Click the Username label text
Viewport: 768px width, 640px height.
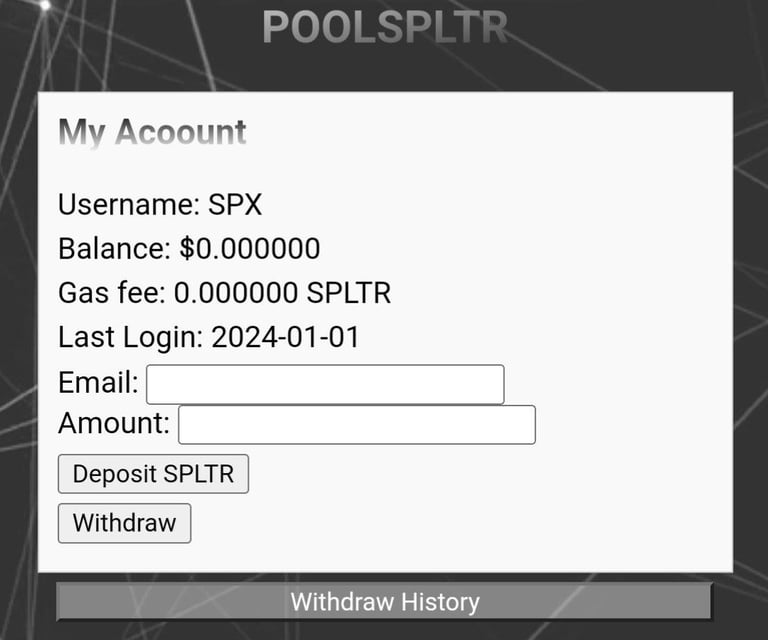128,205
